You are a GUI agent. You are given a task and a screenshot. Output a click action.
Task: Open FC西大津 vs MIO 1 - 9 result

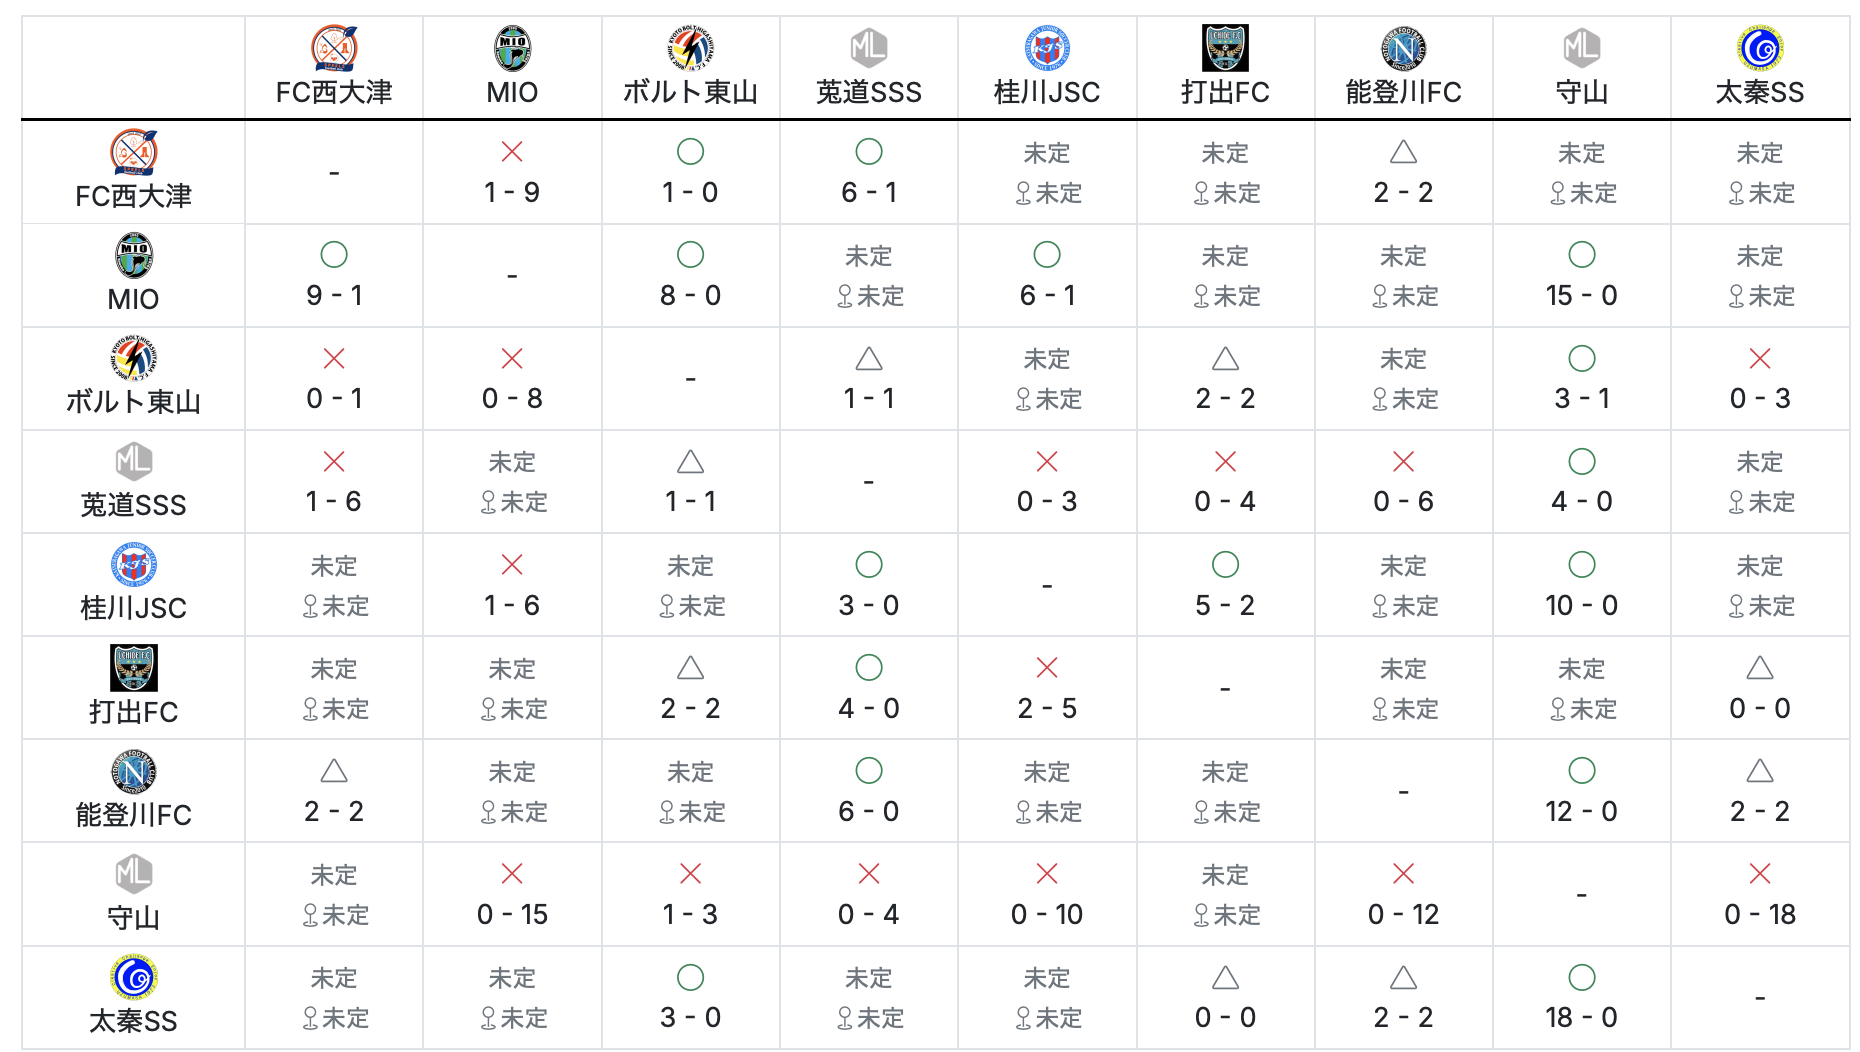tap(512, 192)
